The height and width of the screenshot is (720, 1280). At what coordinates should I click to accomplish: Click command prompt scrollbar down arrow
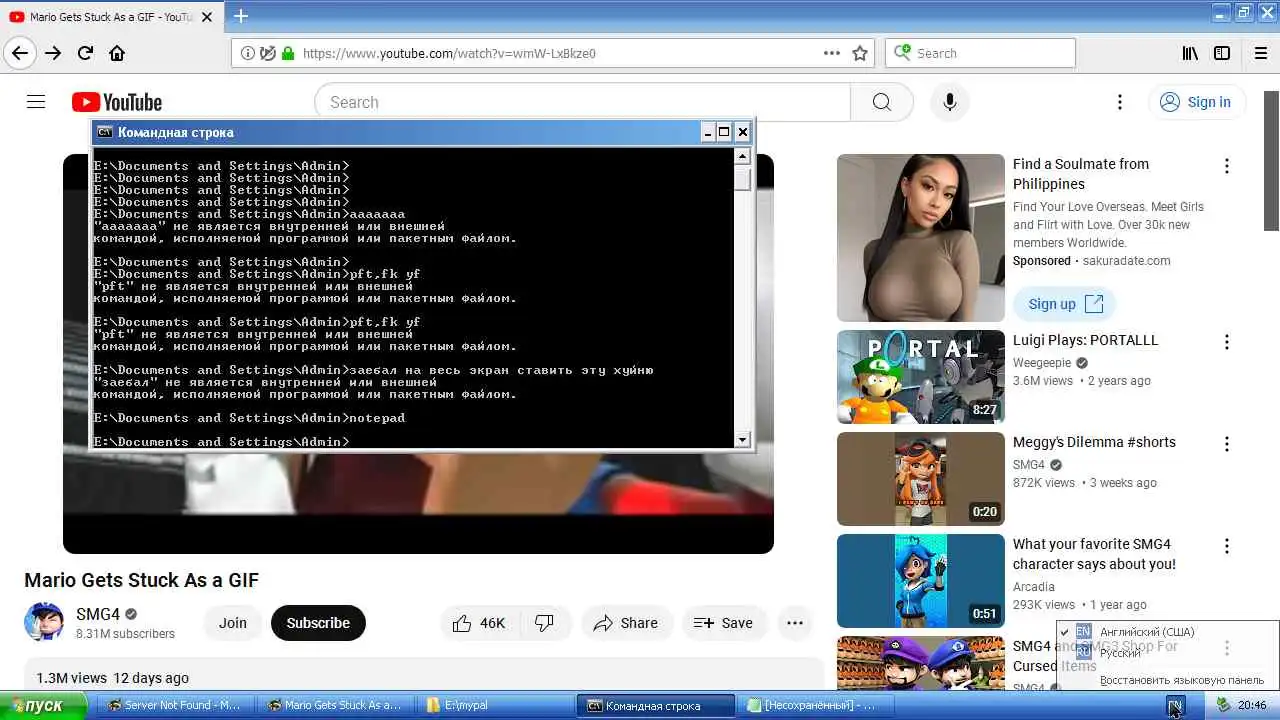[x=742, y=440]
